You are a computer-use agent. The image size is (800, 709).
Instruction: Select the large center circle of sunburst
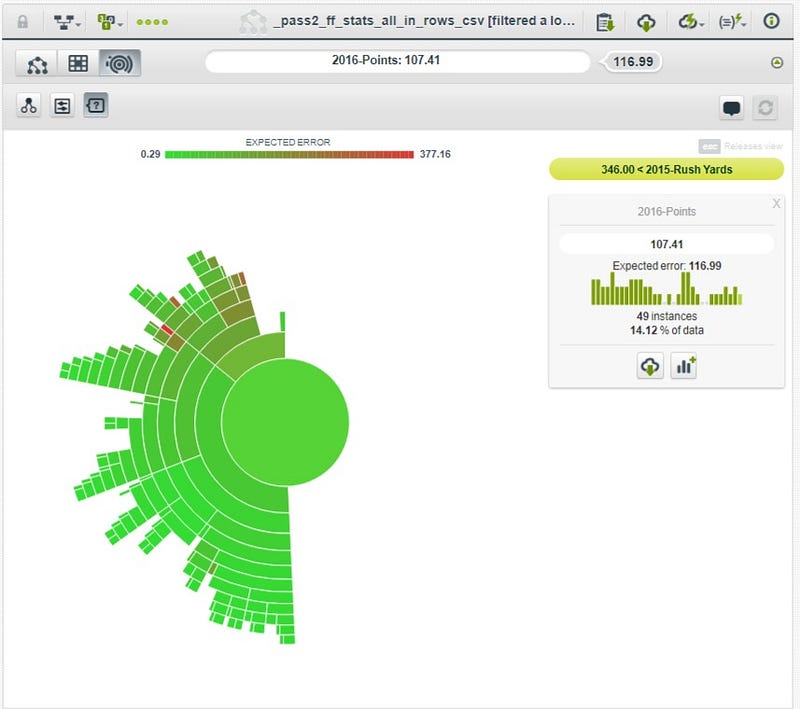pyautogui.click(x=285, y=422)
